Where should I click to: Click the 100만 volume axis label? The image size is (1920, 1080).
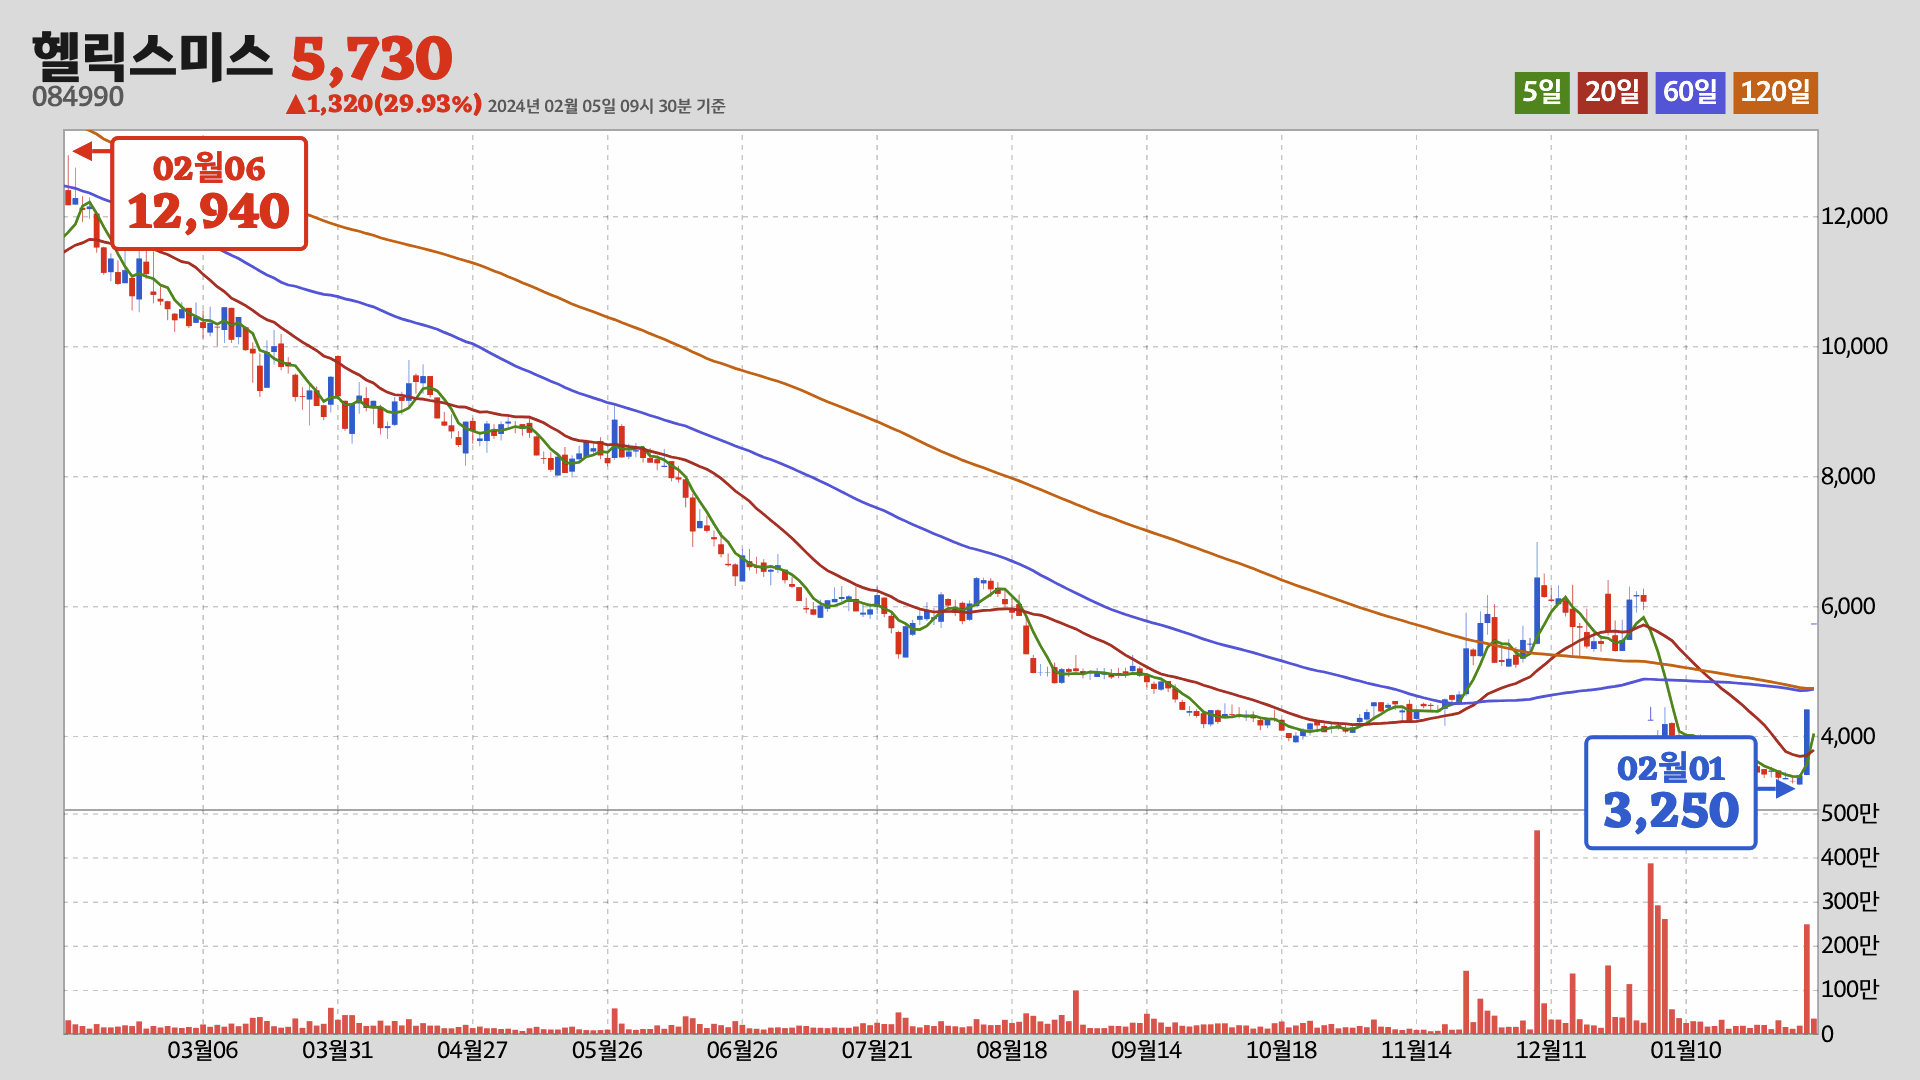tap(1850, 989)
